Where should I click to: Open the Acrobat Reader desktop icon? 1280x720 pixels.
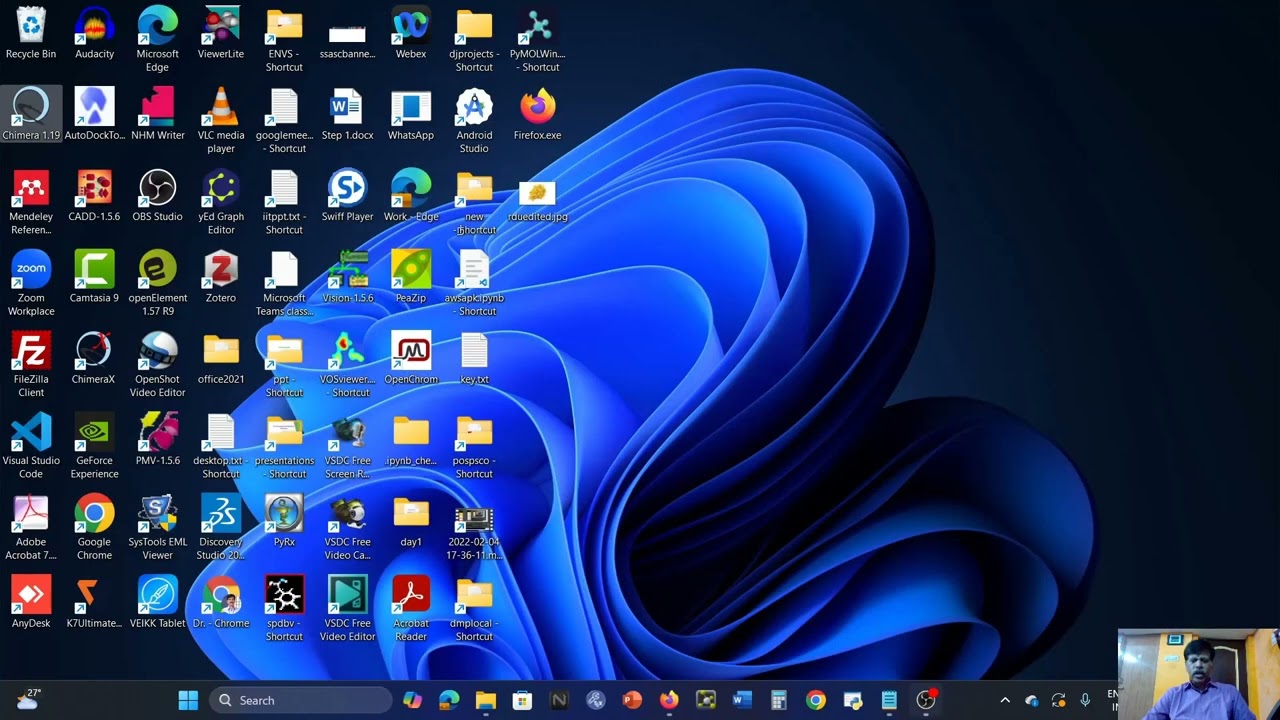pyautogui.click(x=411, y=608)
